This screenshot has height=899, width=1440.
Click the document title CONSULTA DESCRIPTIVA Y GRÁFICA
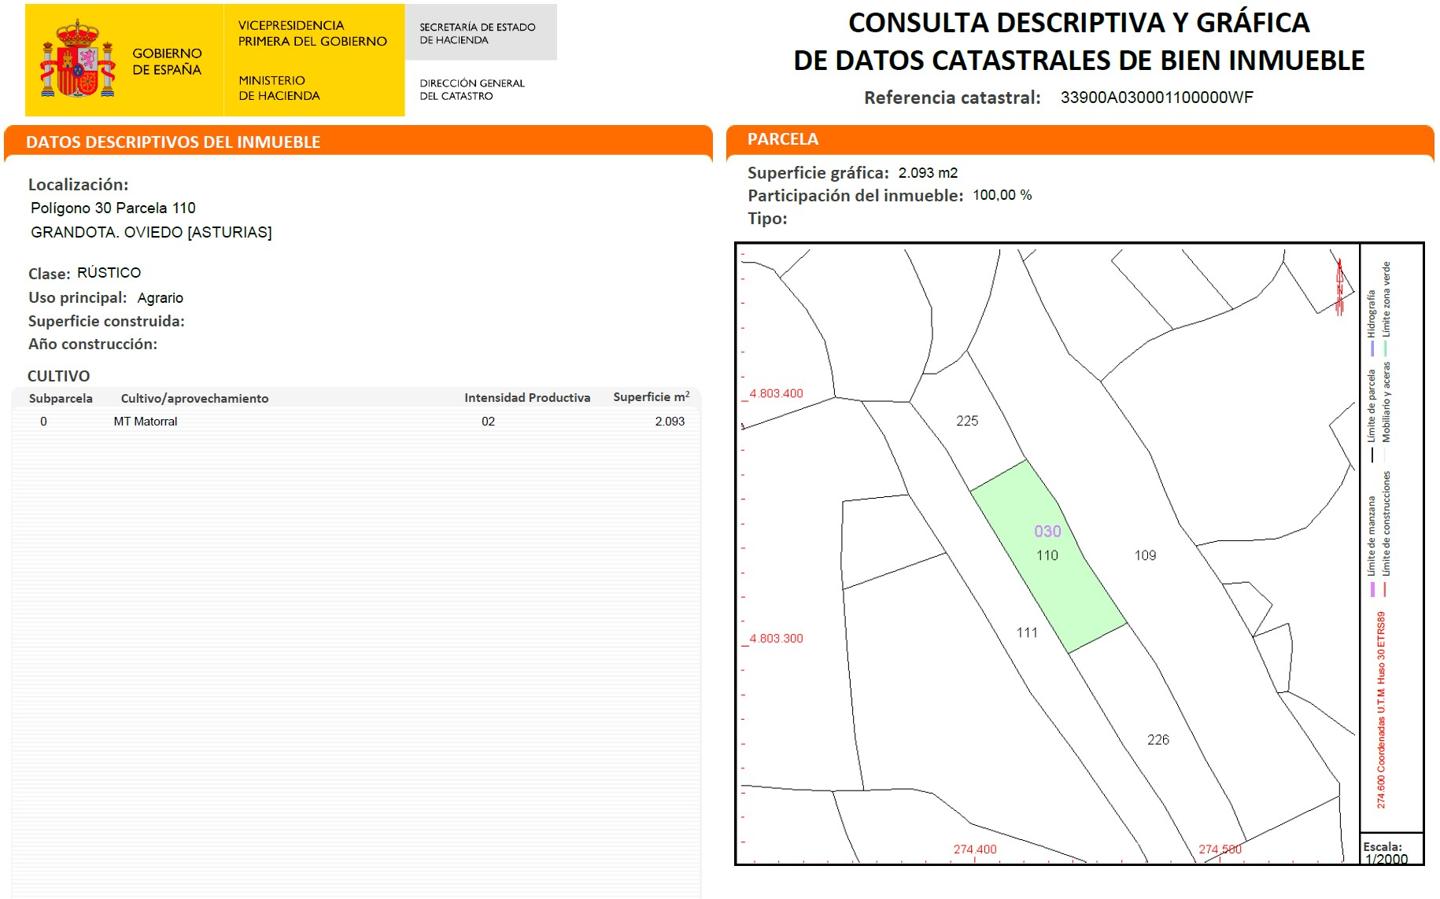[1079, 22]
